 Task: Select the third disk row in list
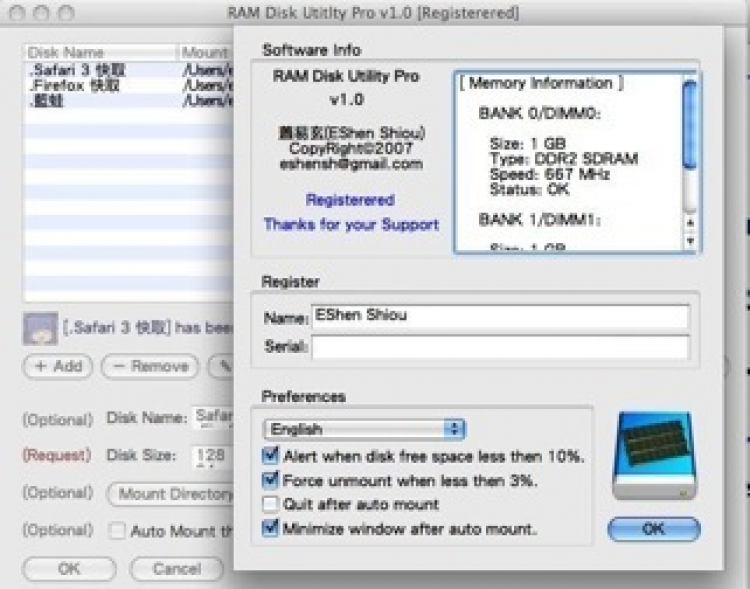click(129, 101)
